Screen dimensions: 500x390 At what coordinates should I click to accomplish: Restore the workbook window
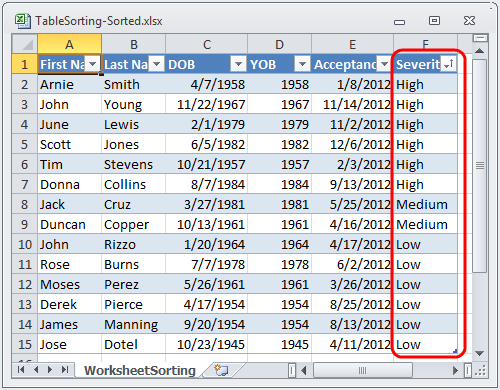click(x=434, y=21)
